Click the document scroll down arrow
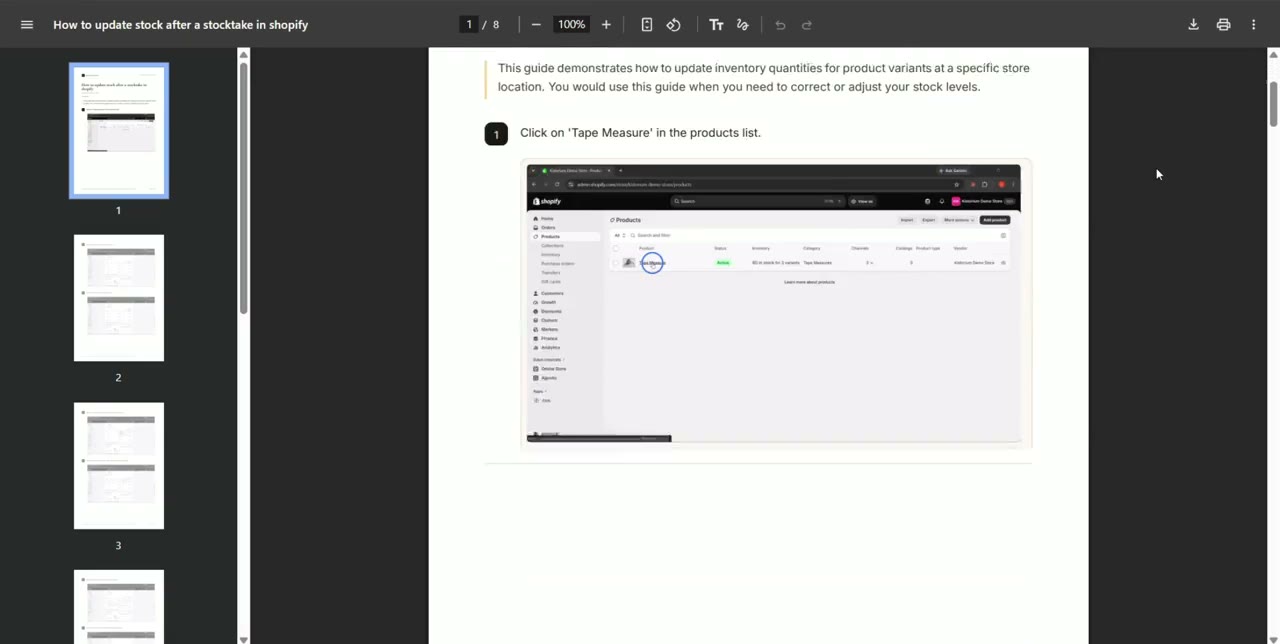Viewport: 1280px width, 644px height. [1273, 639]
